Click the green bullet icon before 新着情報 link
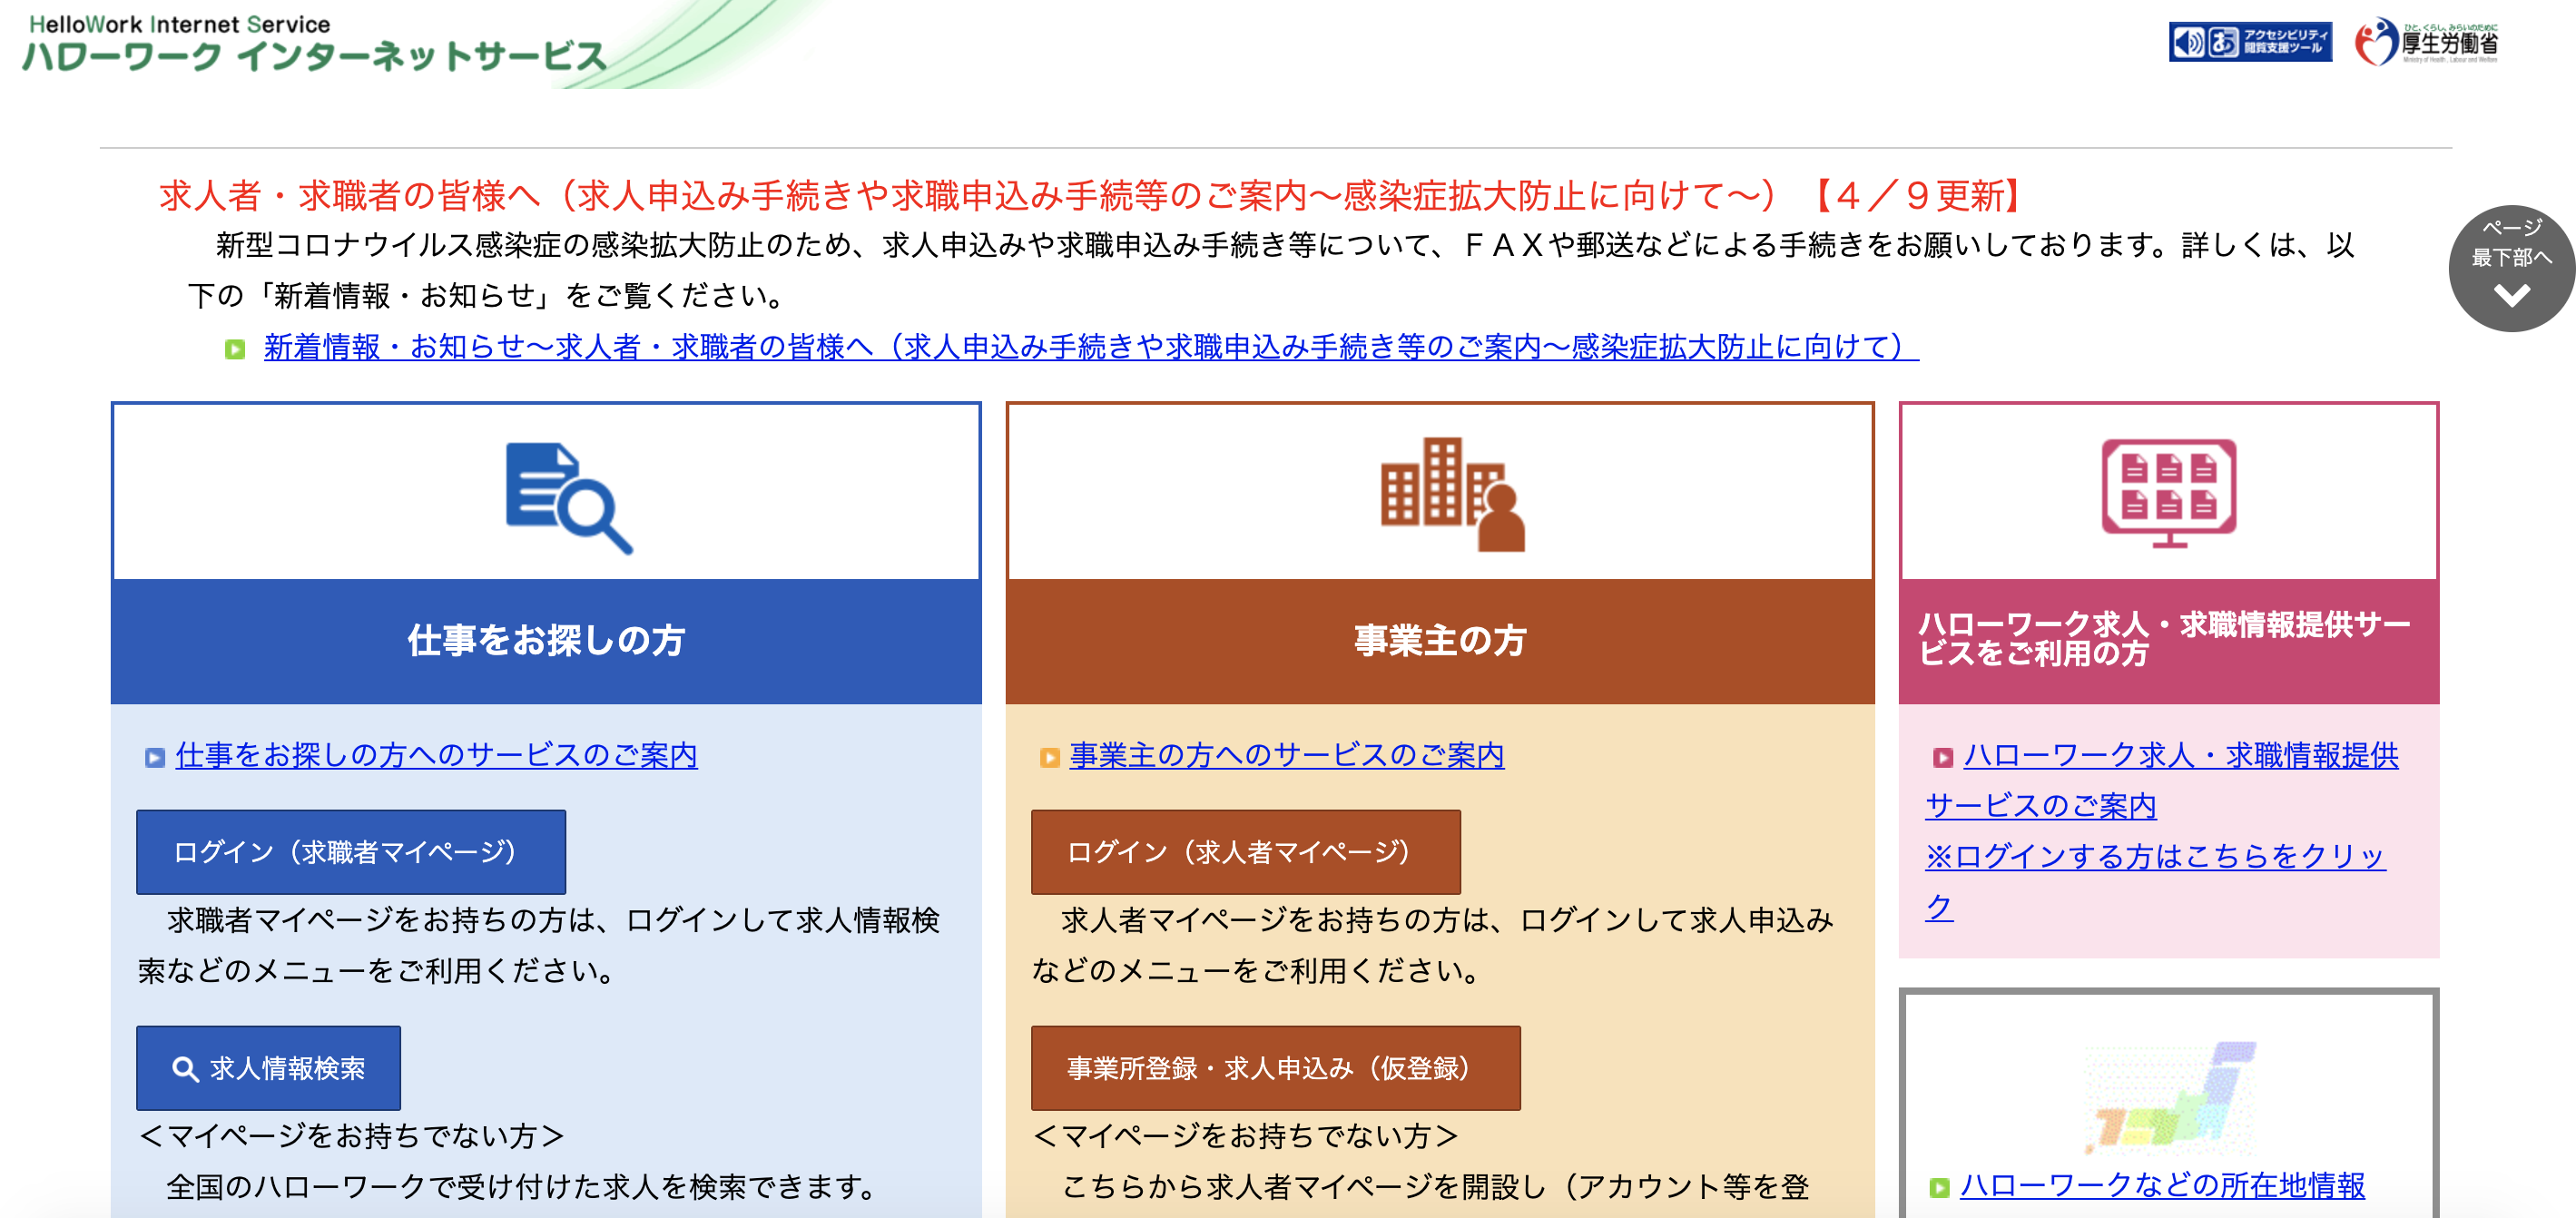The width and height of the screenshot is (2576, 1218). point(235,349)
